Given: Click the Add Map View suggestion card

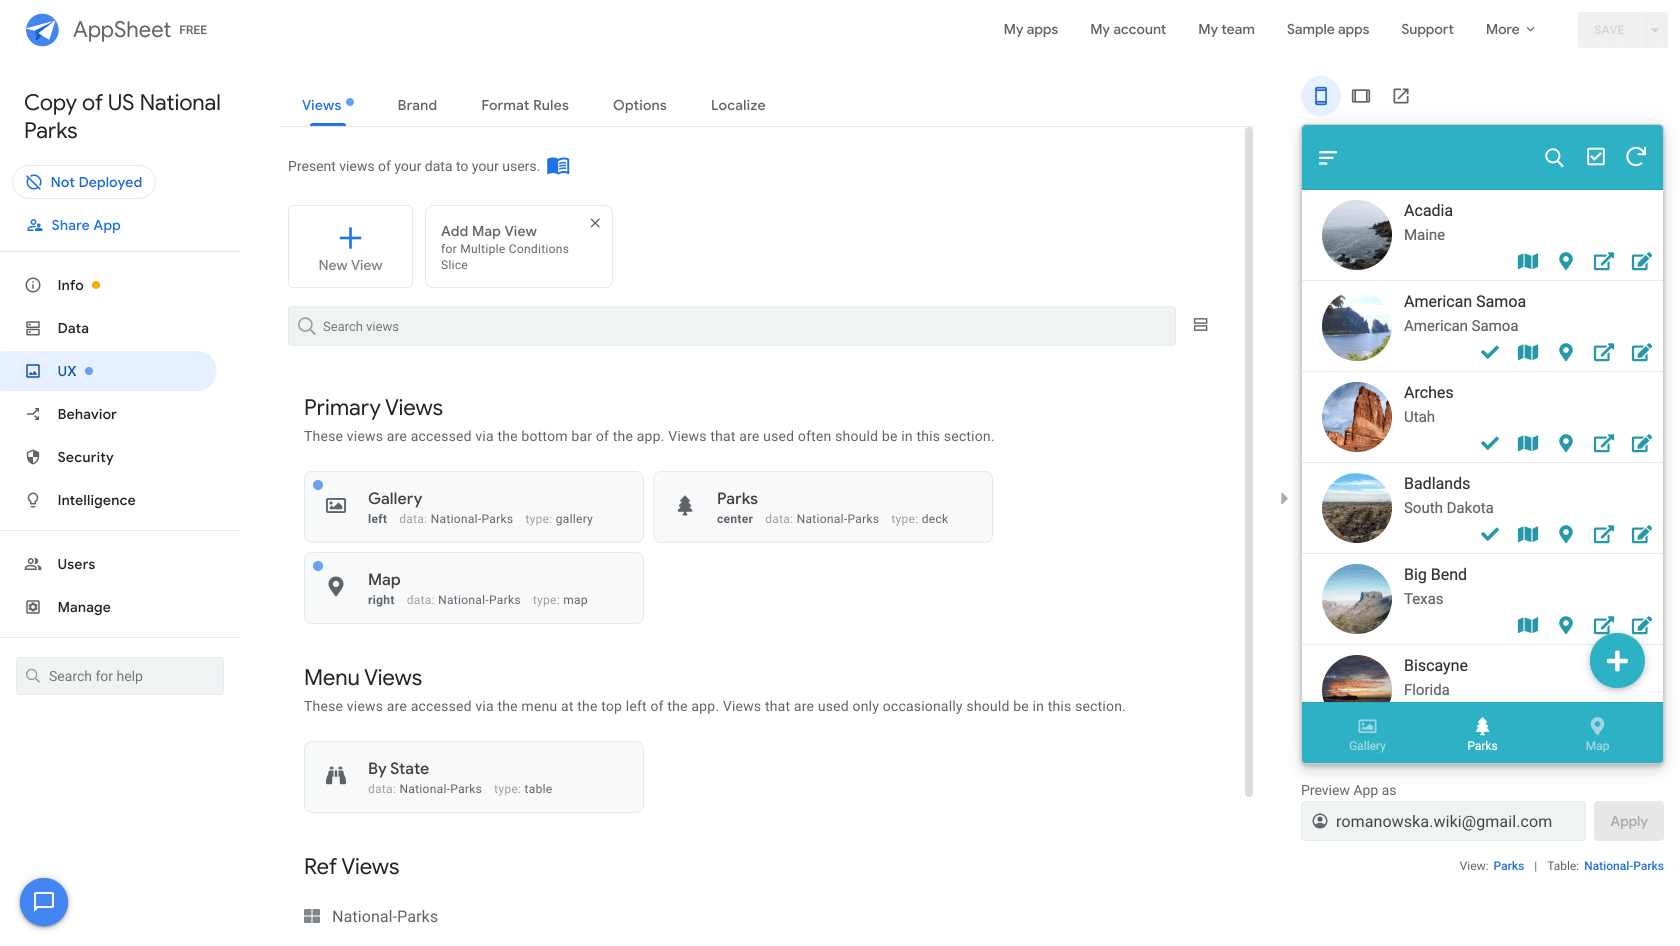Looking at the screenshot, I should 518,247.
